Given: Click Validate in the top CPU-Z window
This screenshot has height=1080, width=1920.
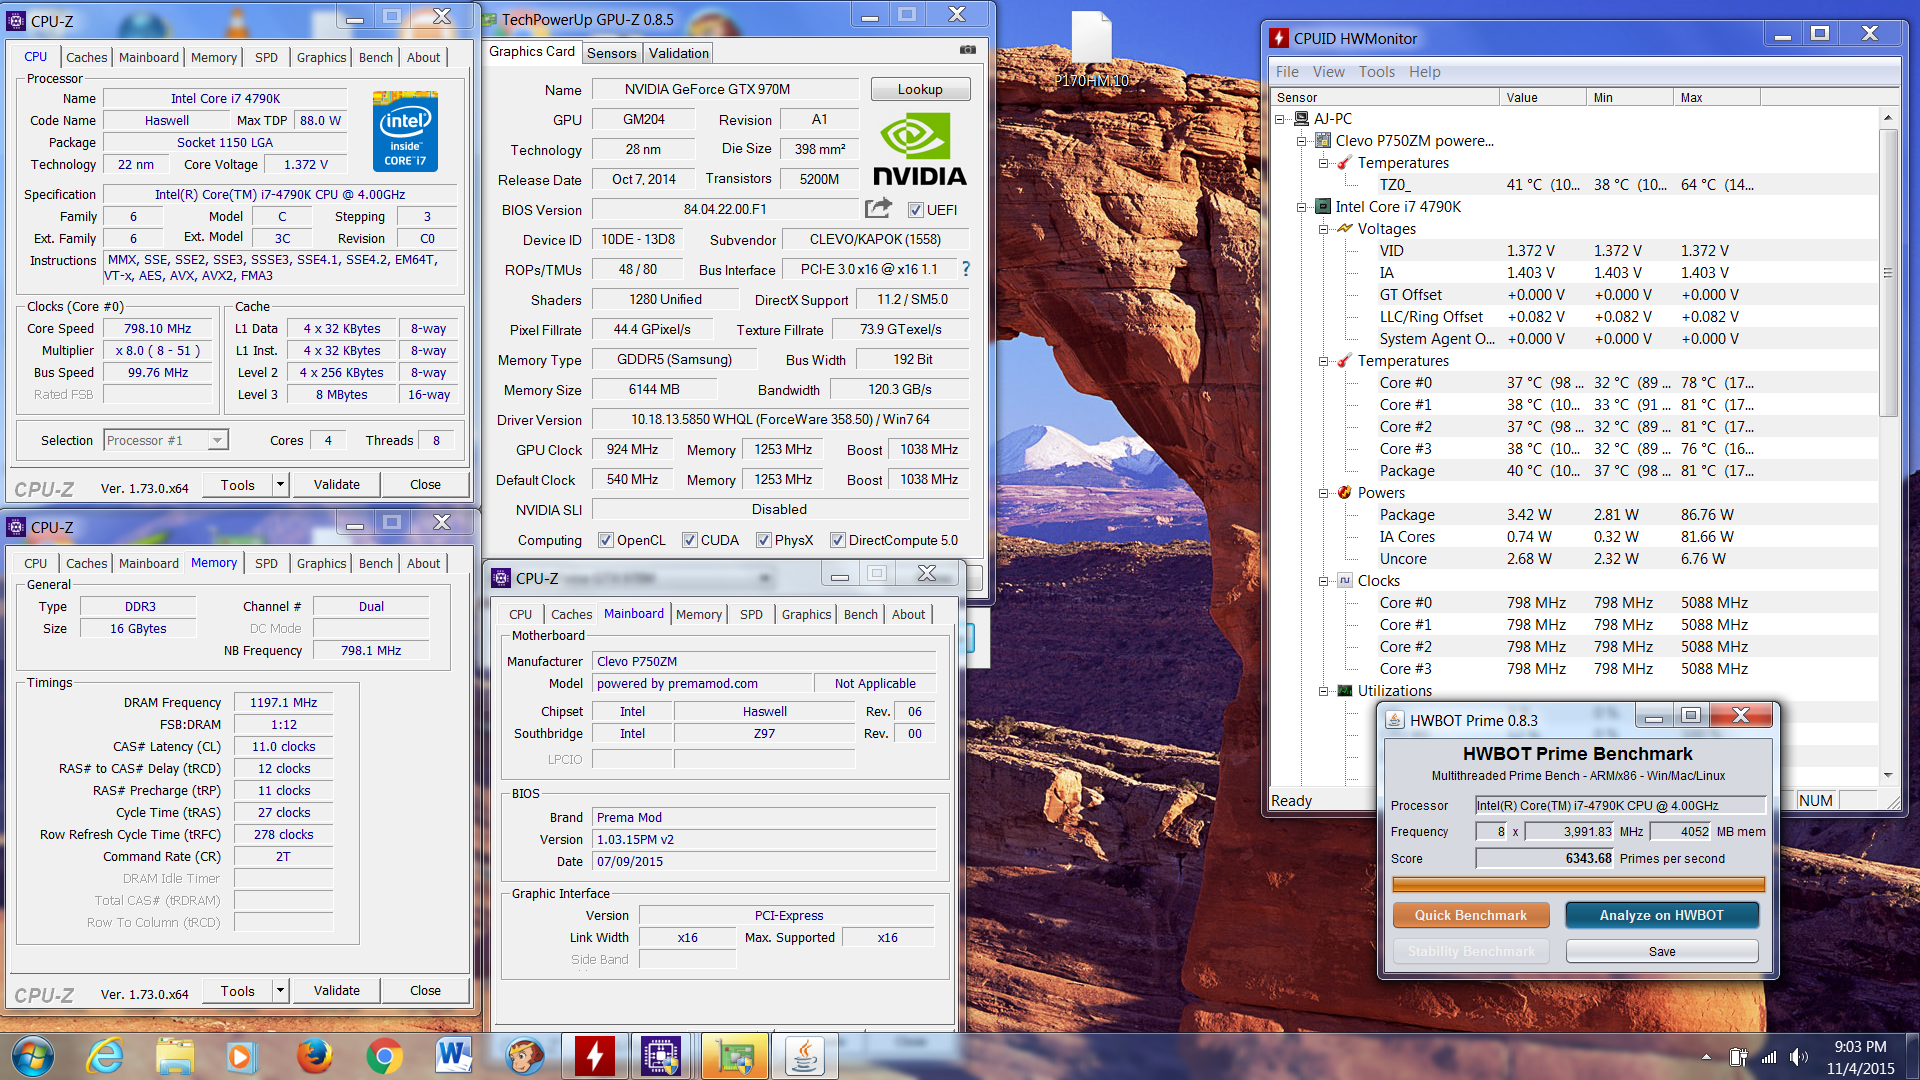Looking at the screenshot, I should pyautogui.click(x=337, y=485).
